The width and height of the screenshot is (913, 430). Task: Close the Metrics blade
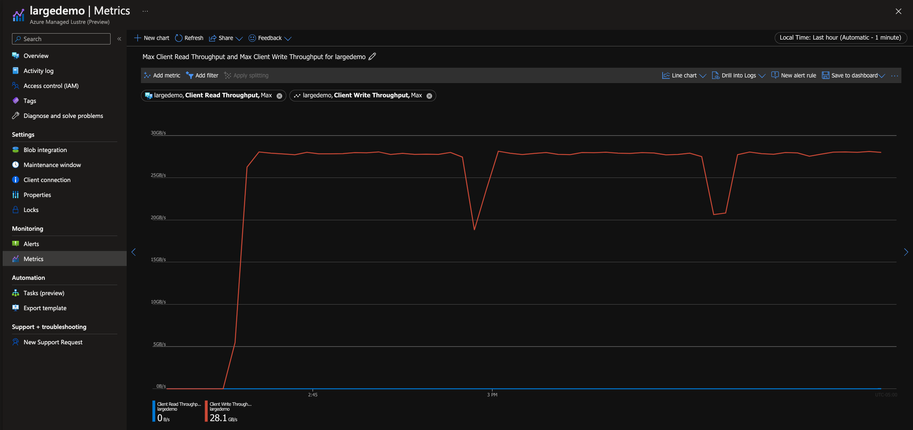pyautogui.click(x=898, y=11)
